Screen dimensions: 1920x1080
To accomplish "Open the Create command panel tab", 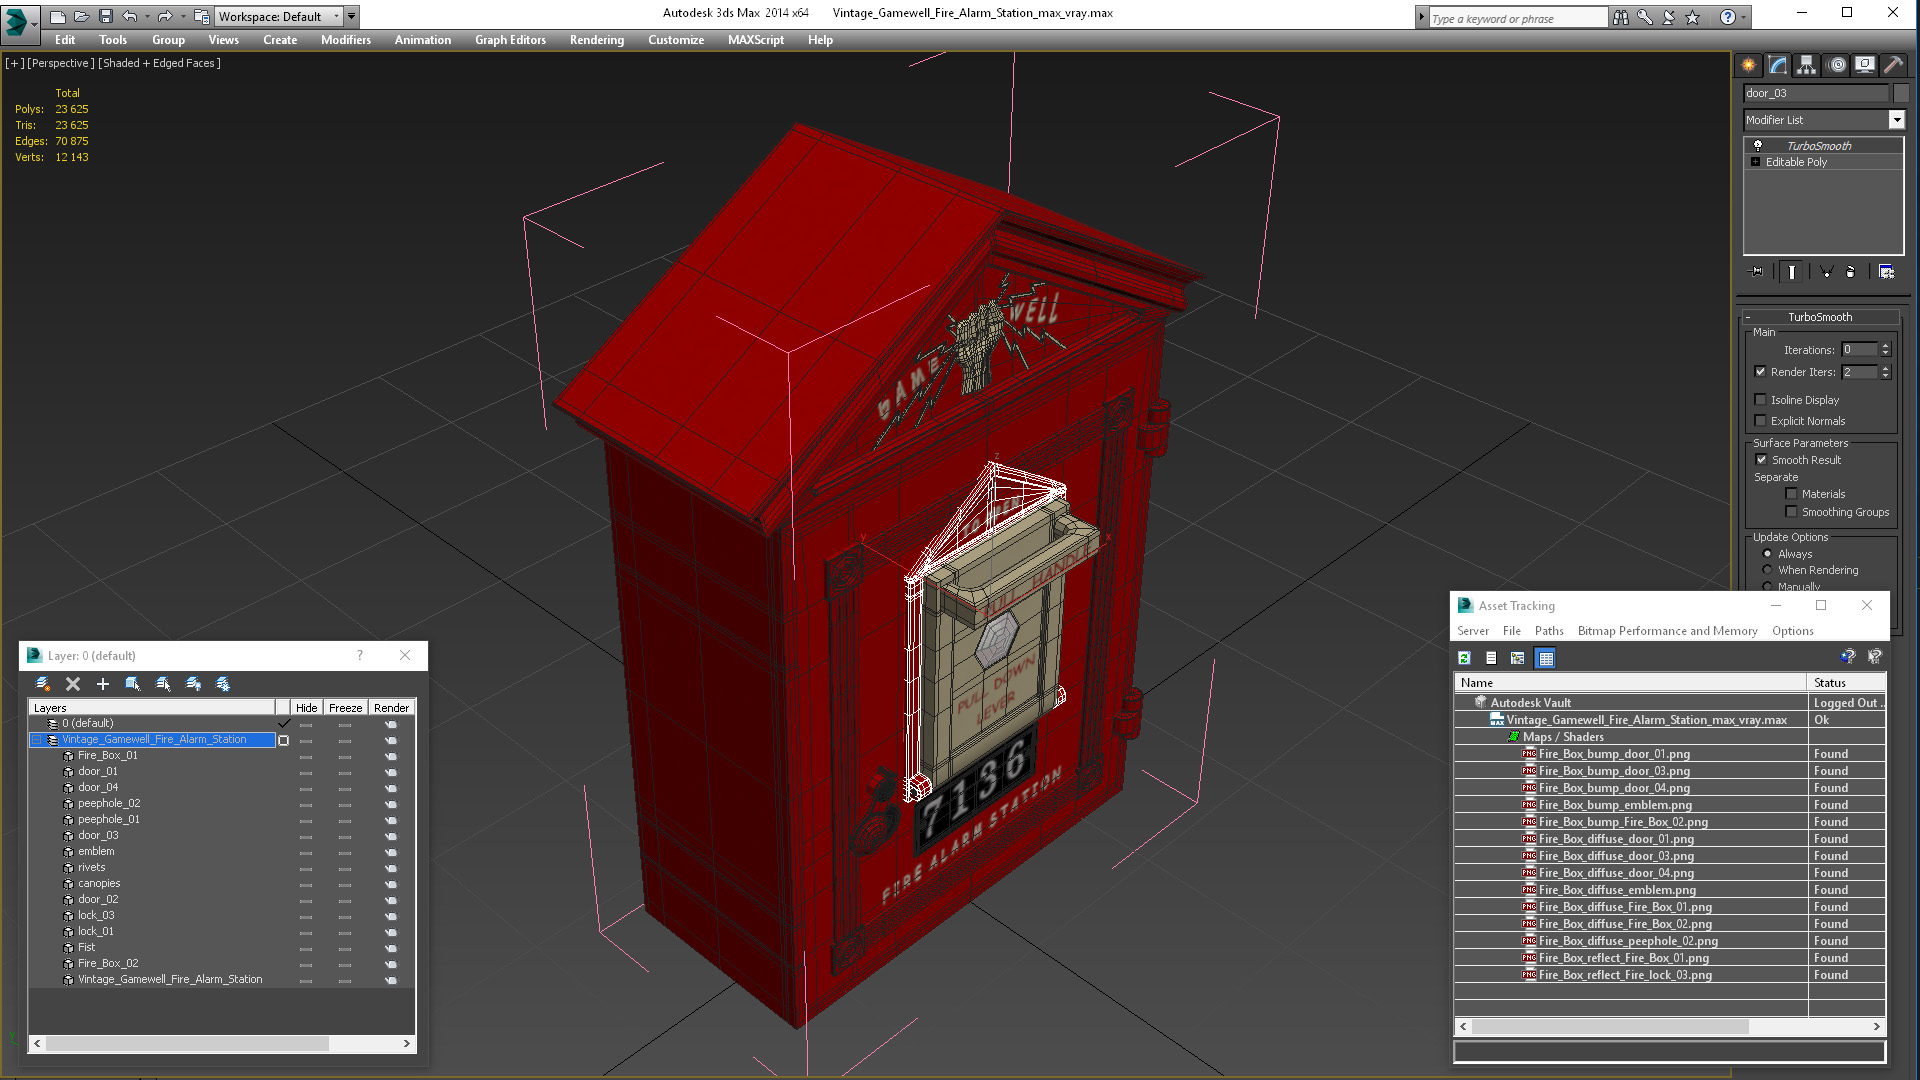I will point(1748,65).
